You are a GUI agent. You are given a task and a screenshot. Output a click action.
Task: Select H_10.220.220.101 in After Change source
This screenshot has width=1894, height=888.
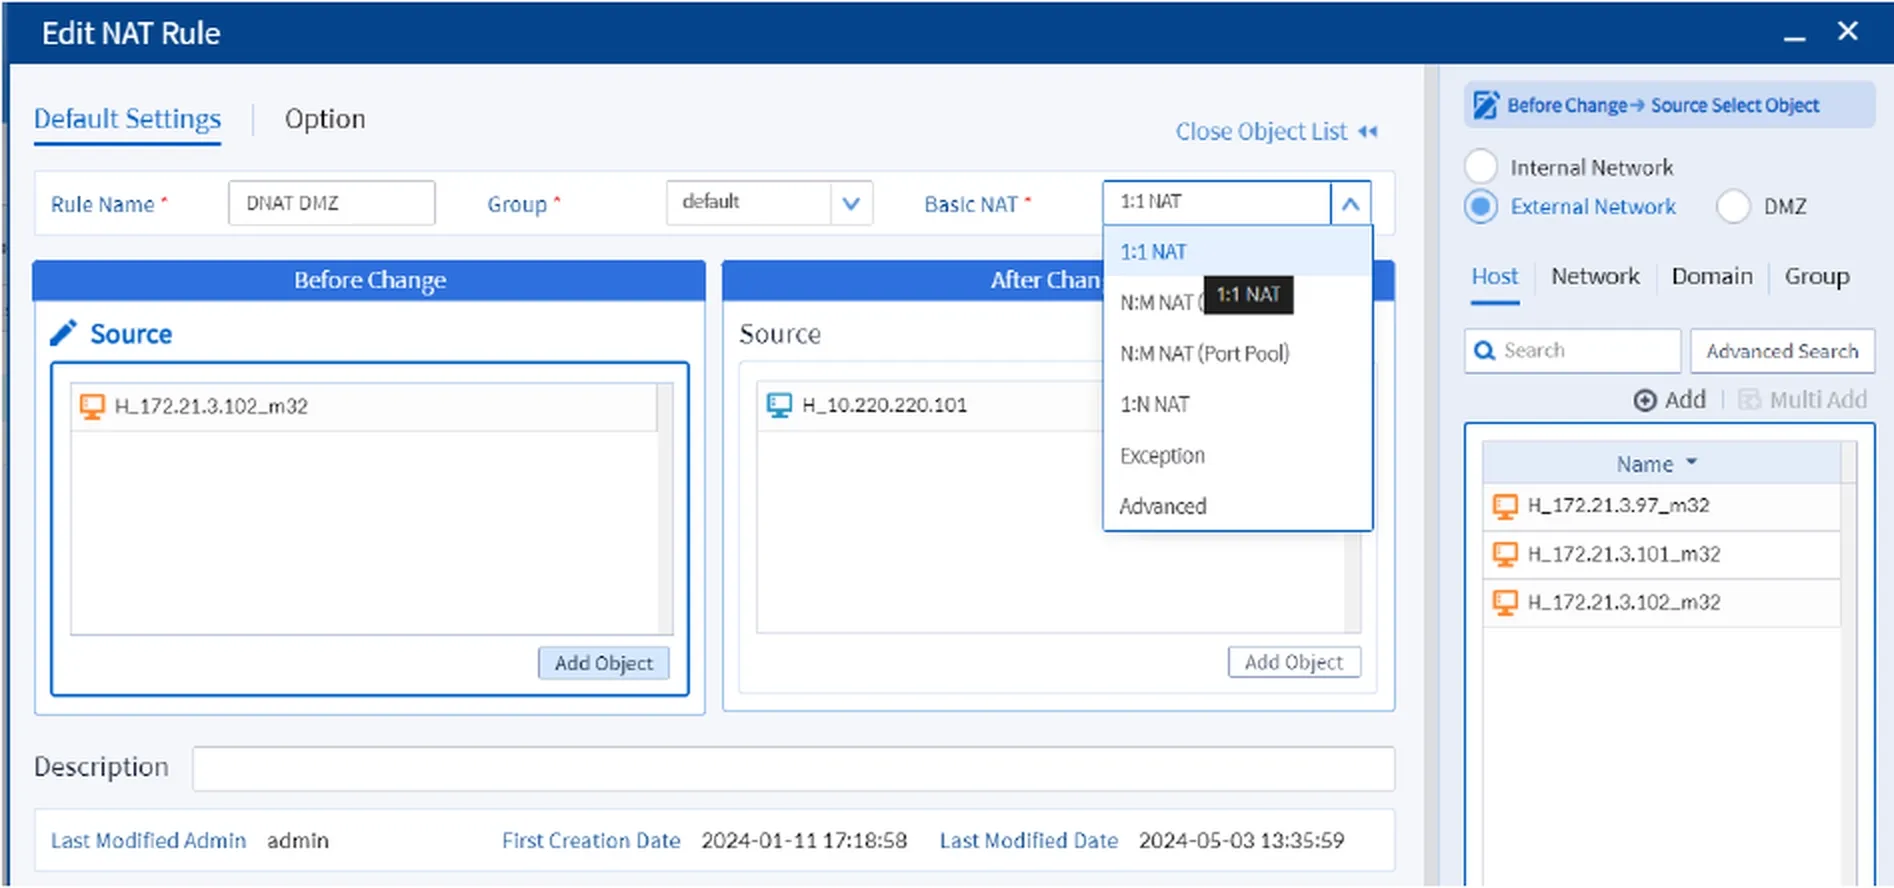point(930,405)
